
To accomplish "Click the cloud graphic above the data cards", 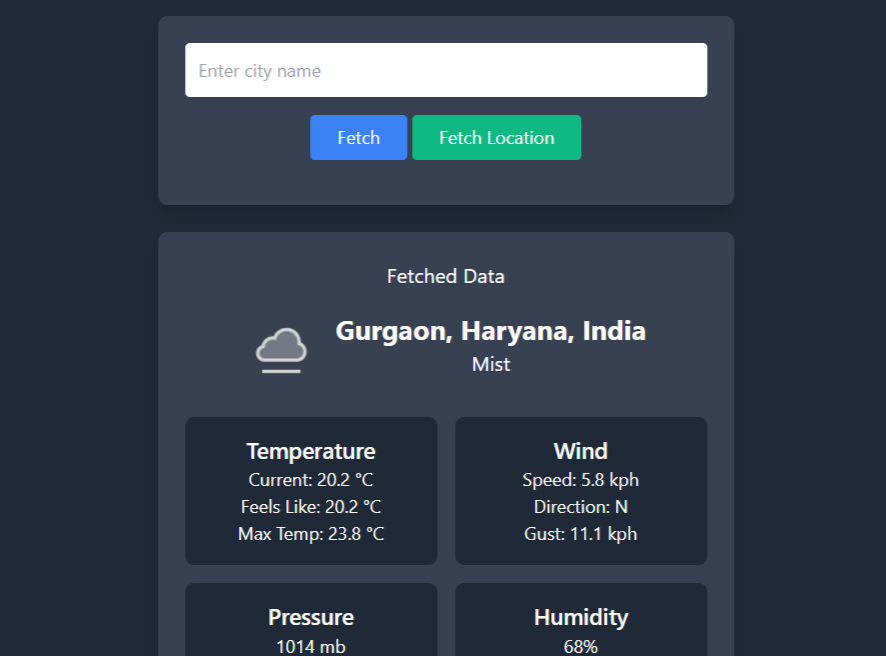I will (280, 348).
